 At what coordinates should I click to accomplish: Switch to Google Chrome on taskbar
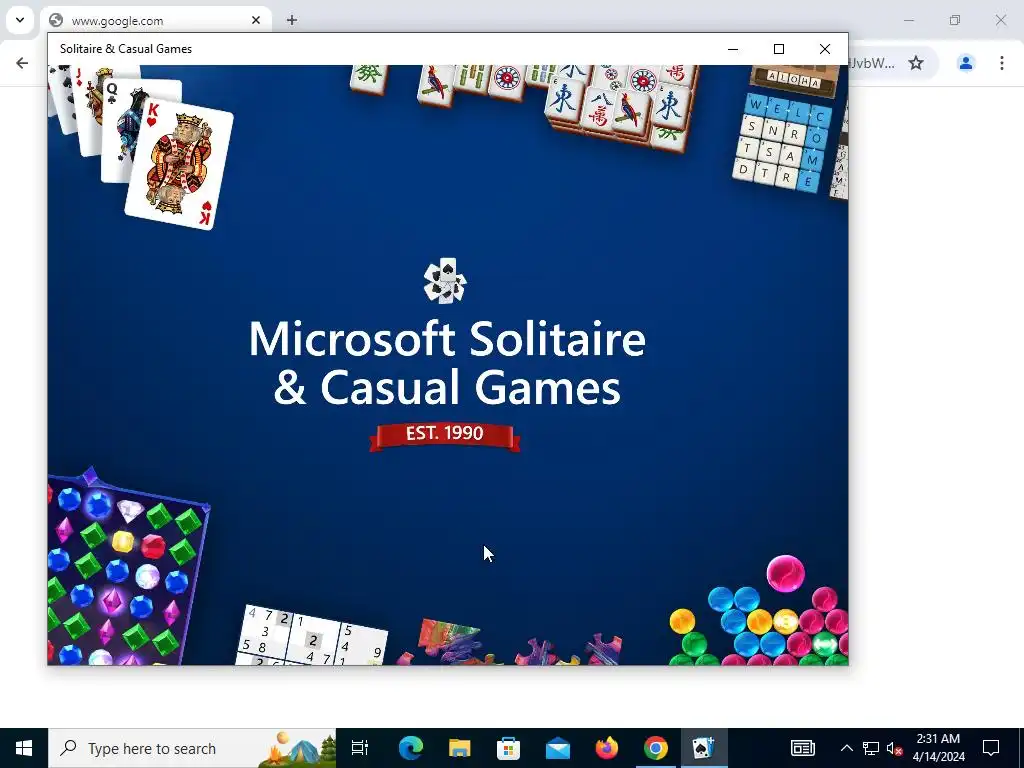tap(656, 748)
